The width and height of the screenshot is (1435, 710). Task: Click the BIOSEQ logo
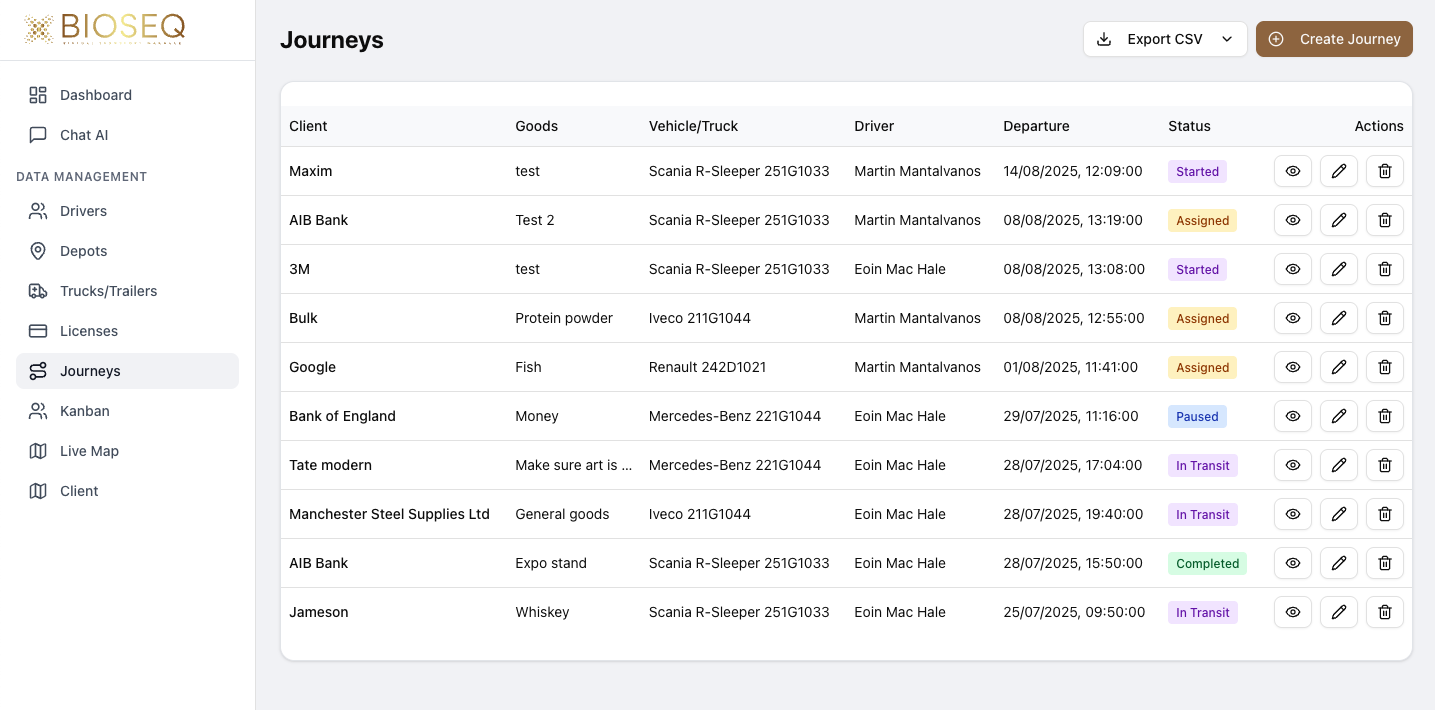pyautogui.click(x=105, y=29)
